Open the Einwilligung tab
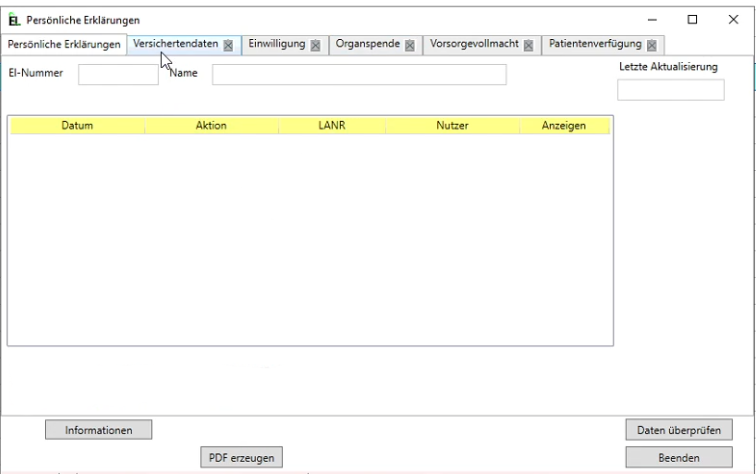This screenshot has height=474, width=756. pos(276,44)
